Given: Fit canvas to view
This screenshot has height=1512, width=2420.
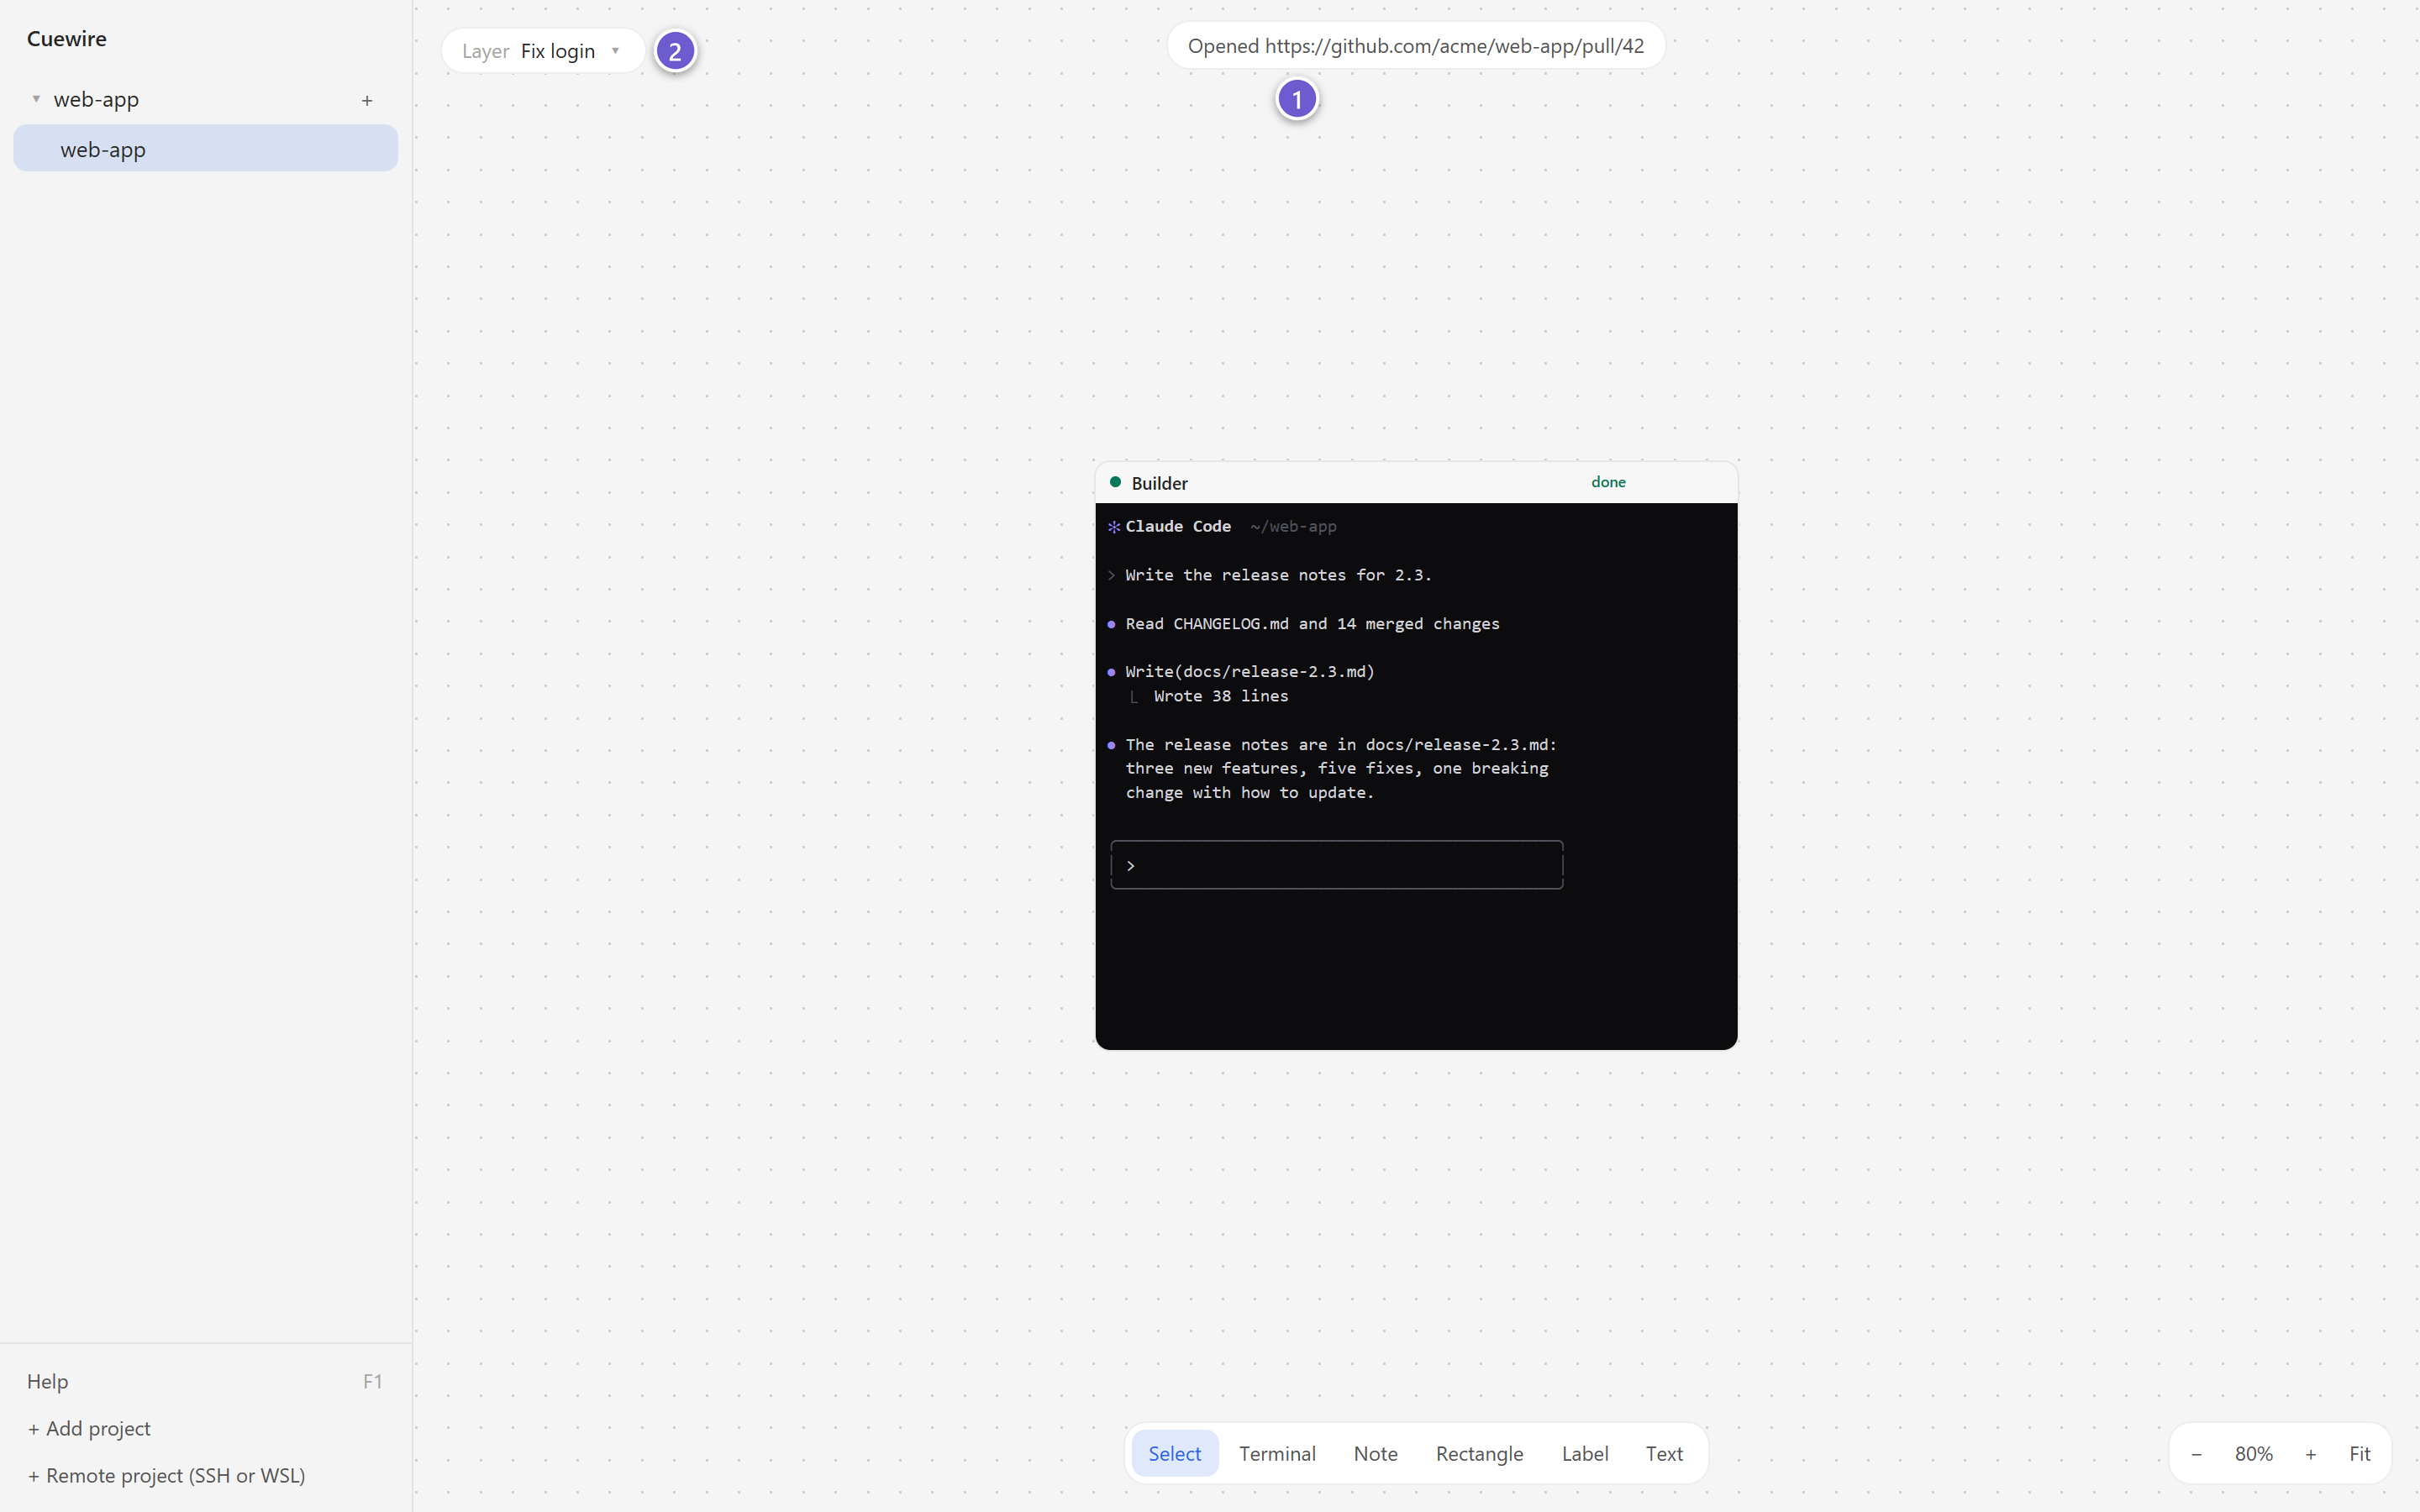Looking at the screenshot, I should [2359, 1454].
